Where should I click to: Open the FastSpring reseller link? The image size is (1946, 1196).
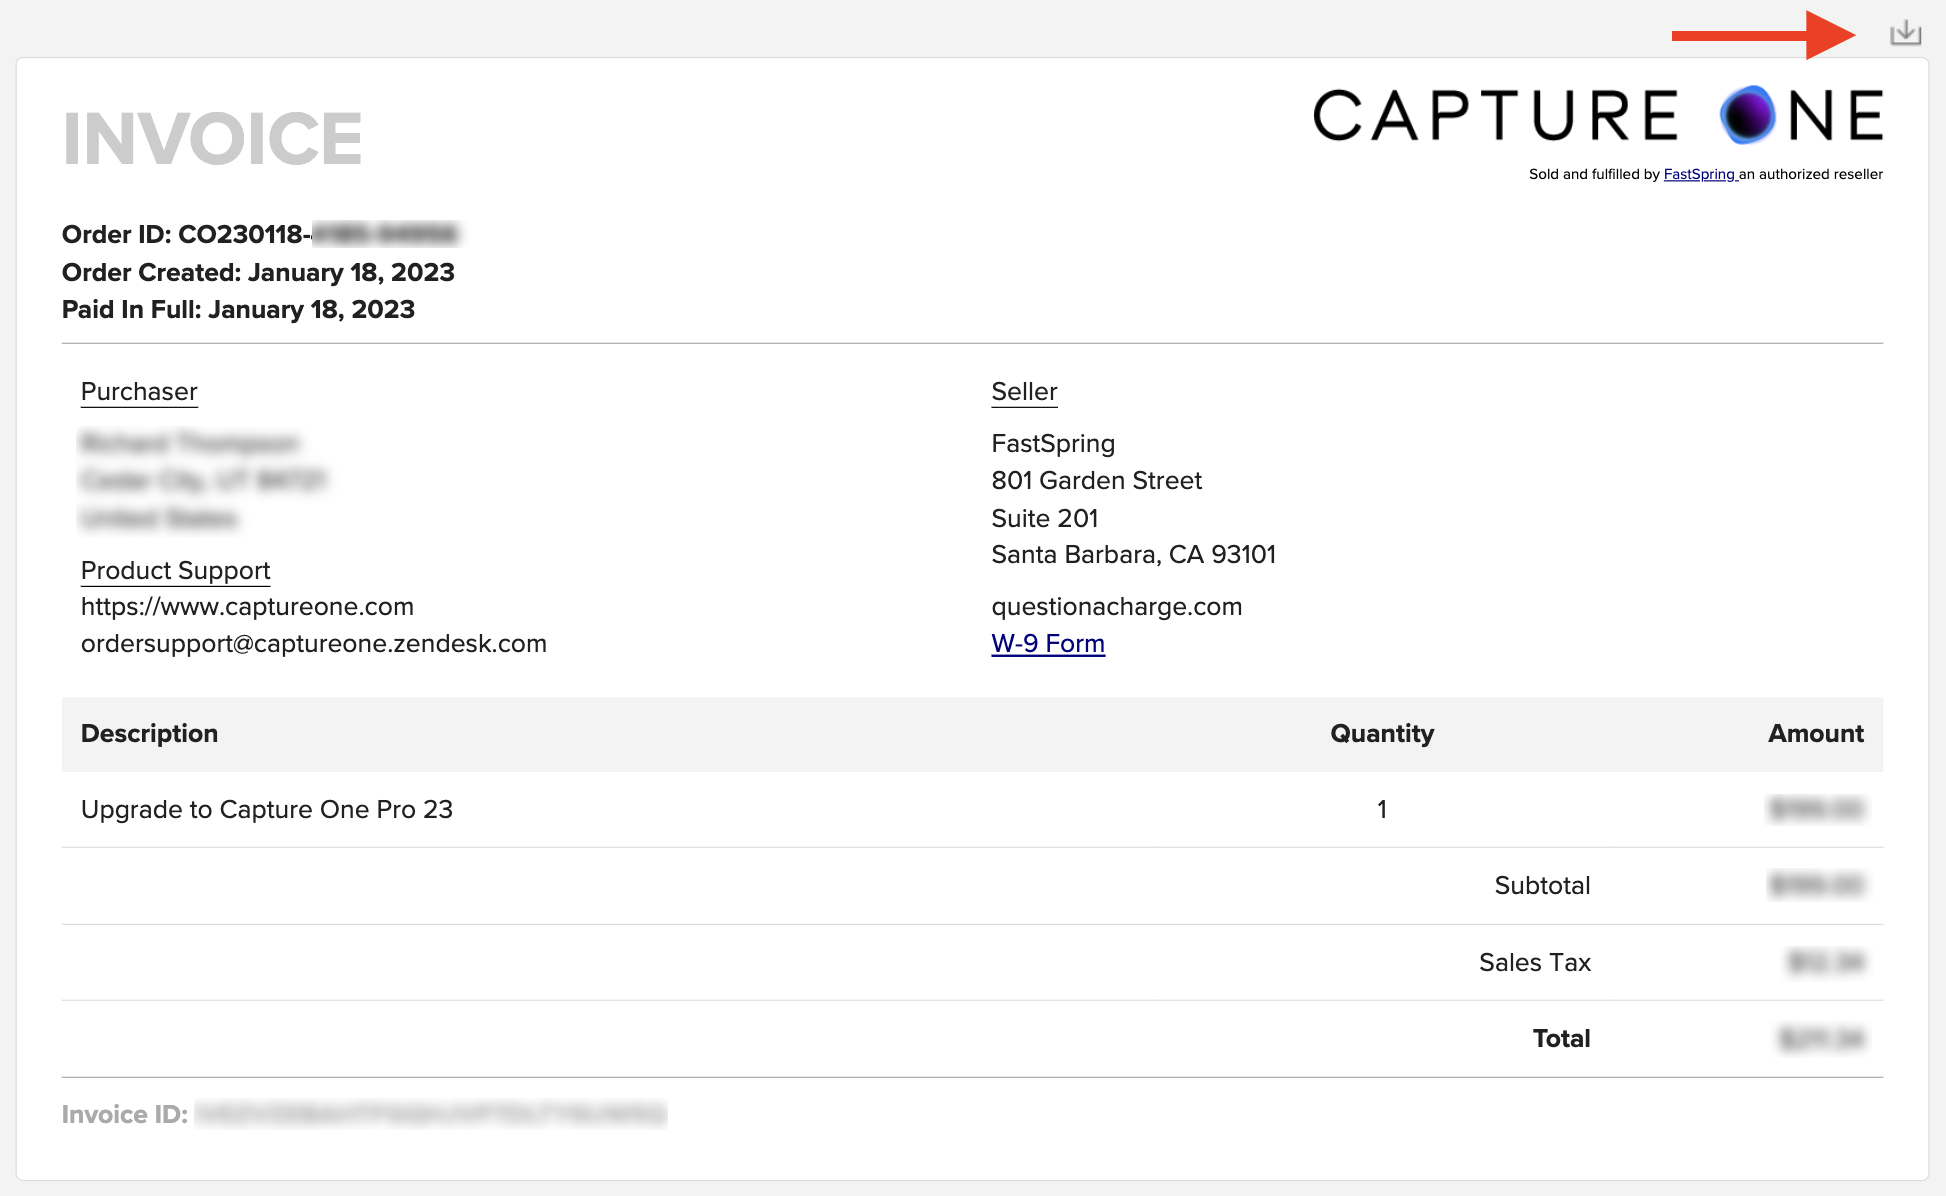tap(1699, 174)
